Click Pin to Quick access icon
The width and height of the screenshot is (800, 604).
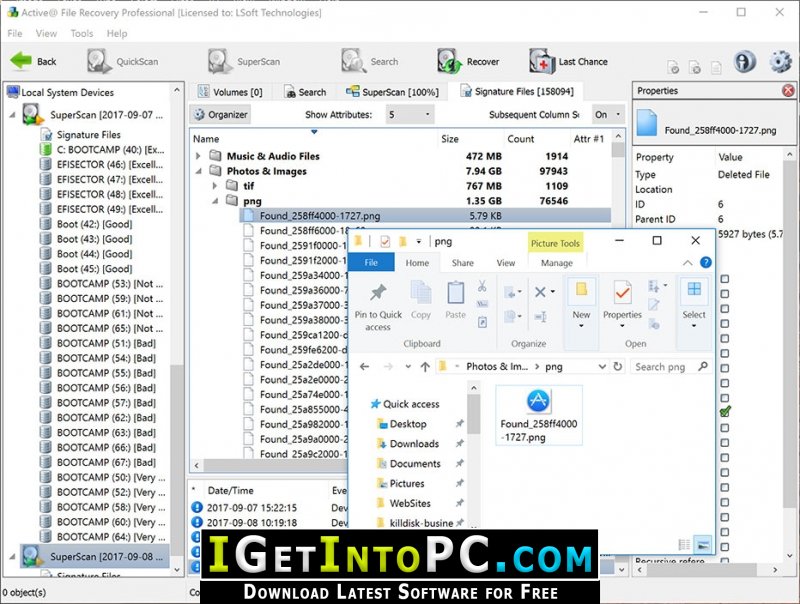pyautogui.click(x=378, y=292)
